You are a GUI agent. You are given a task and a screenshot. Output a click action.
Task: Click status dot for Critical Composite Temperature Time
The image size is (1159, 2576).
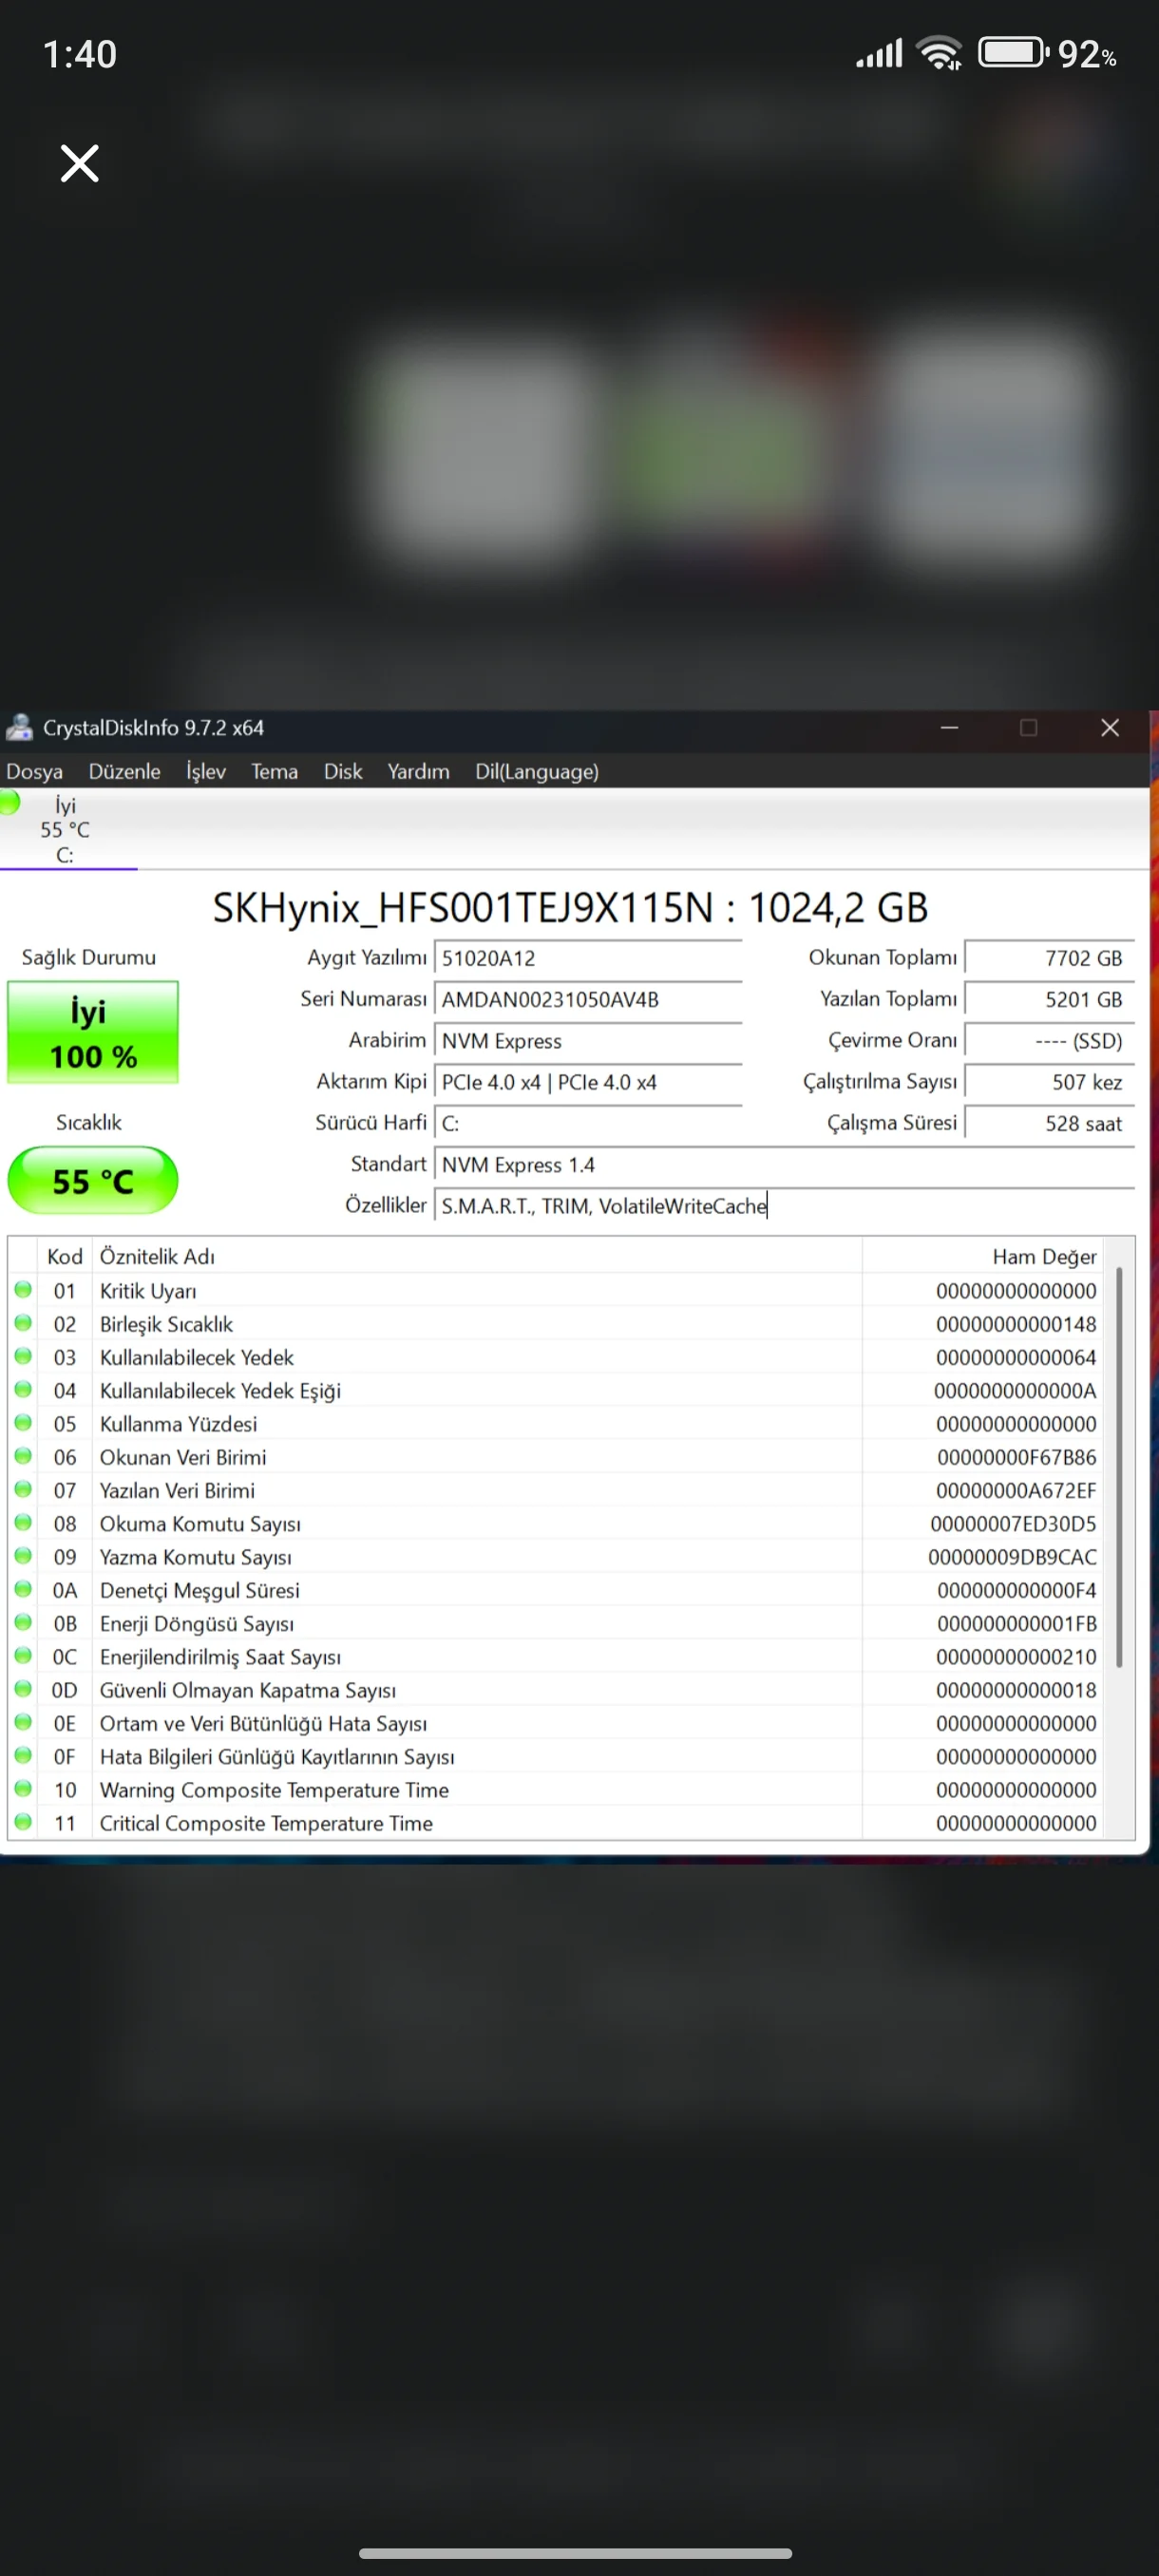click(x=23, y=1822)
